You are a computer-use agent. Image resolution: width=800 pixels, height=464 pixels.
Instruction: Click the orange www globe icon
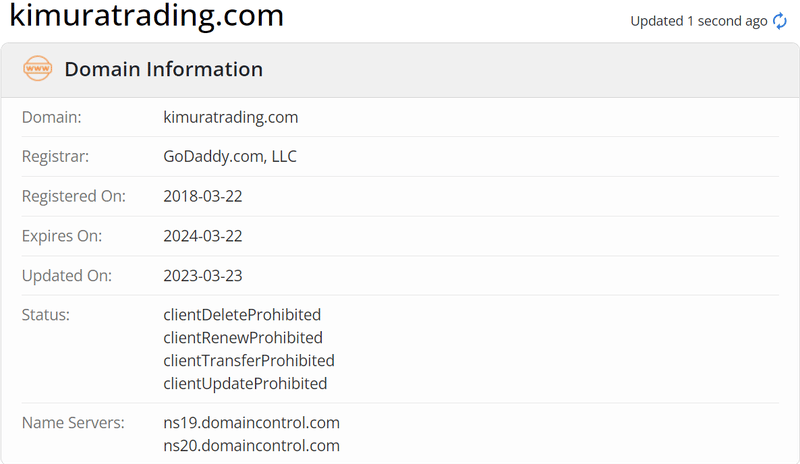[37, 68]
